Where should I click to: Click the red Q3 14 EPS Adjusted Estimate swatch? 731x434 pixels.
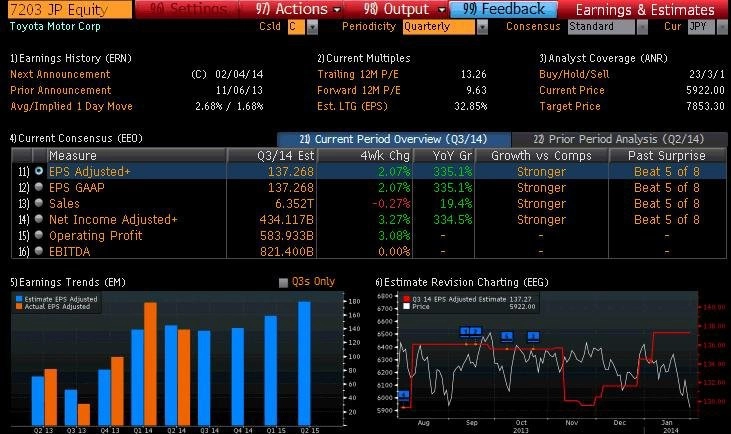407,299
